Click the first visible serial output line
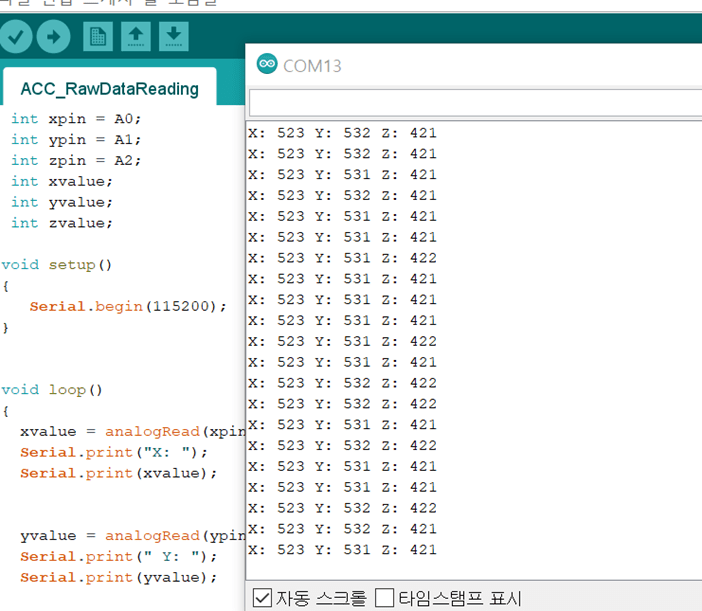 coord(342,133)
